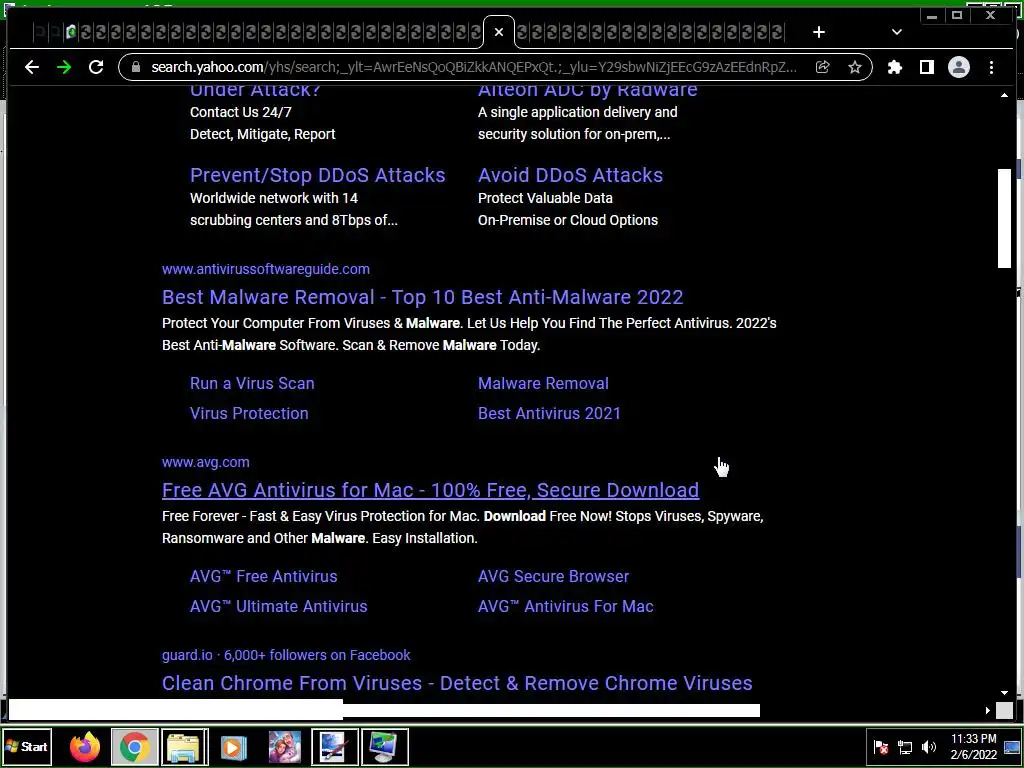Click the scroll up arrow
The image size is (1024, 768).
pyautogui.click(x=1004, y=95)
